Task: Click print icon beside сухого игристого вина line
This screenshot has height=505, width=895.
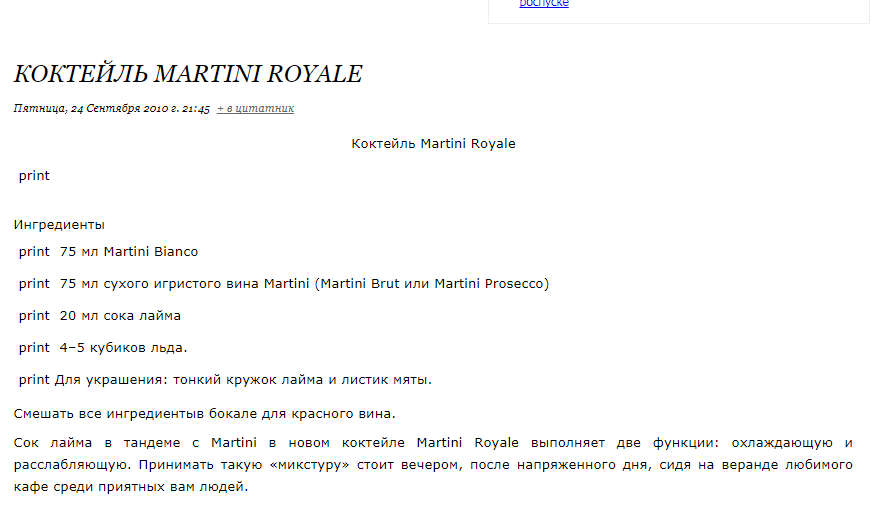Action: click(34, 284)
